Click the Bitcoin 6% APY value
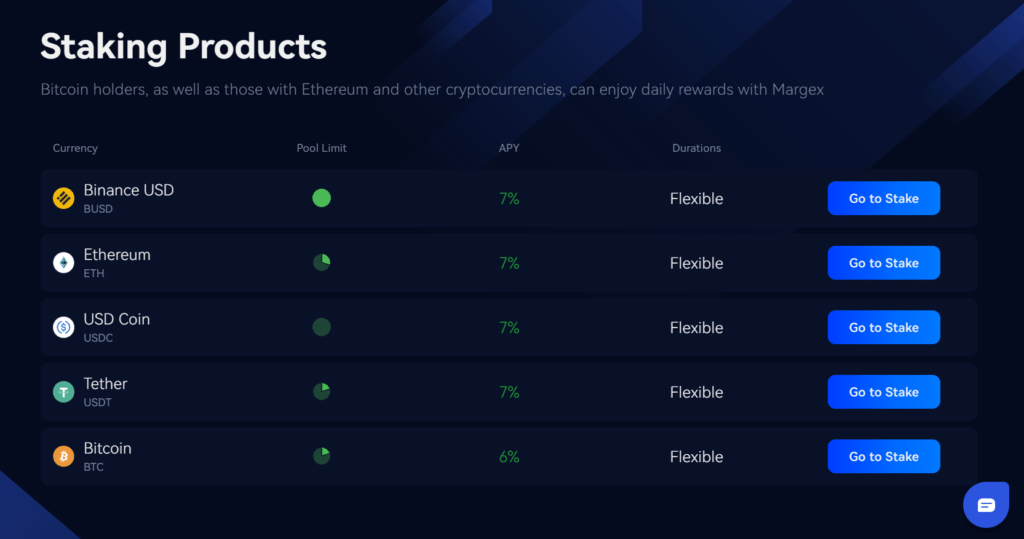The height and width of the screenshot is (539, 1024). pos(509,457)
